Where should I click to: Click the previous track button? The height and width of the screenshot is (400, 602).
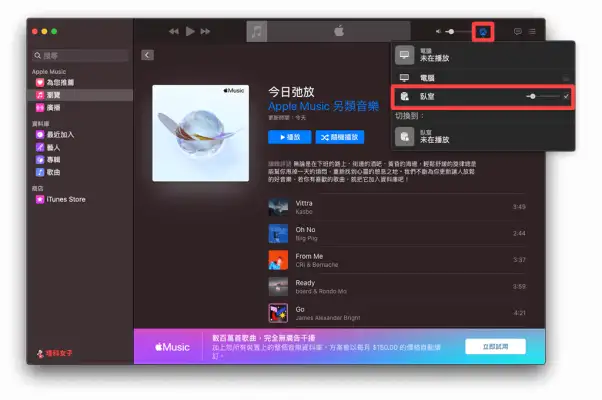pyautogui.click(x=174, y=31)
